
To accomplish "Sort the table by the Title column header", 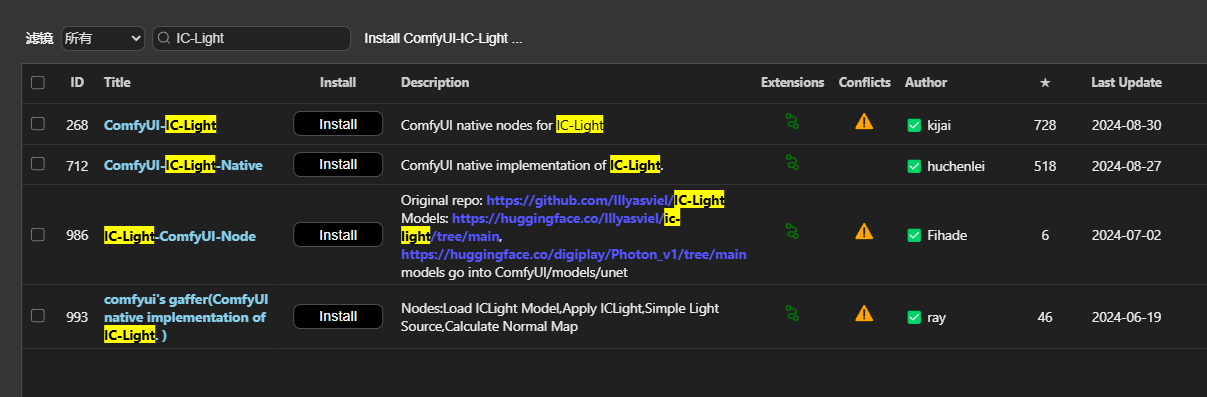I will click(x=117, y=82).
